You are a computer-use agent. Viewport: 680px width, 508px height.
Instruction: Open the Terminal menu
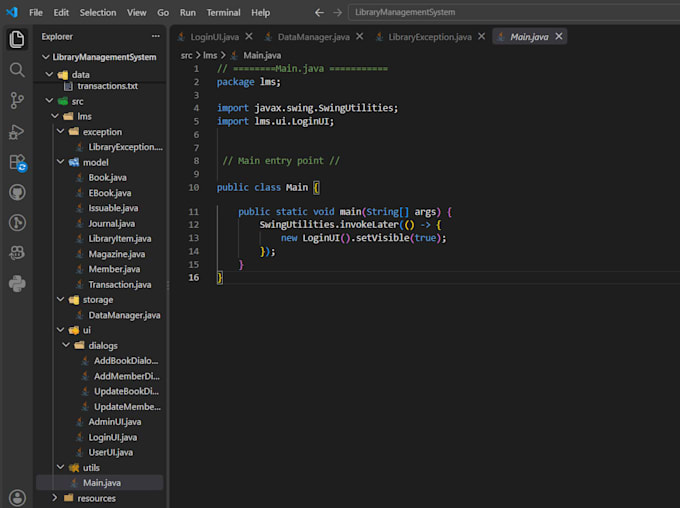(x=223, y=13)
